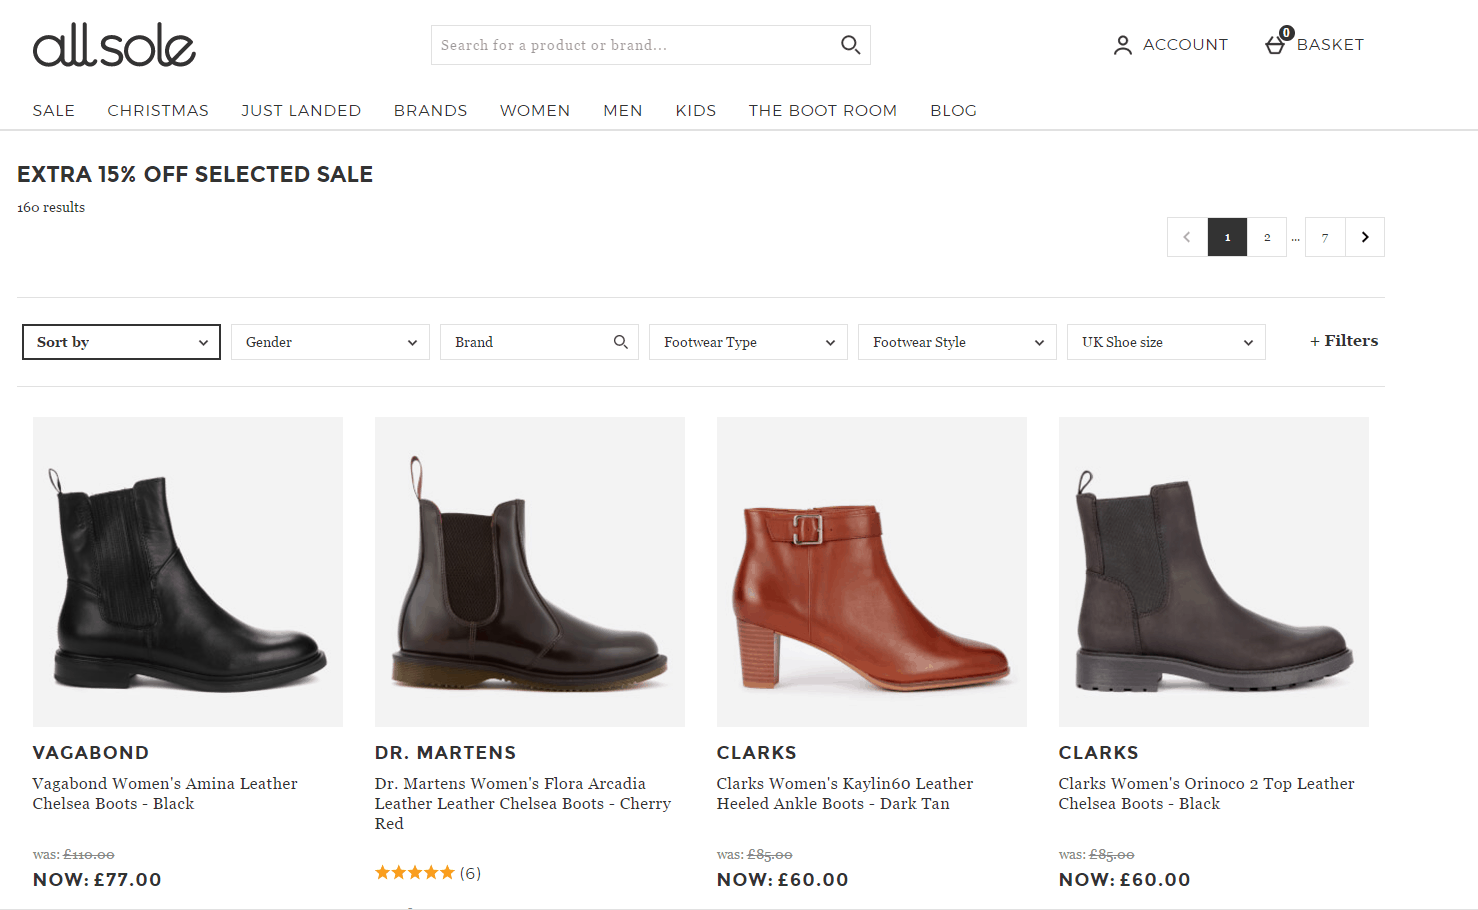Jump to page 7 of results

(x=1325, y=237)
